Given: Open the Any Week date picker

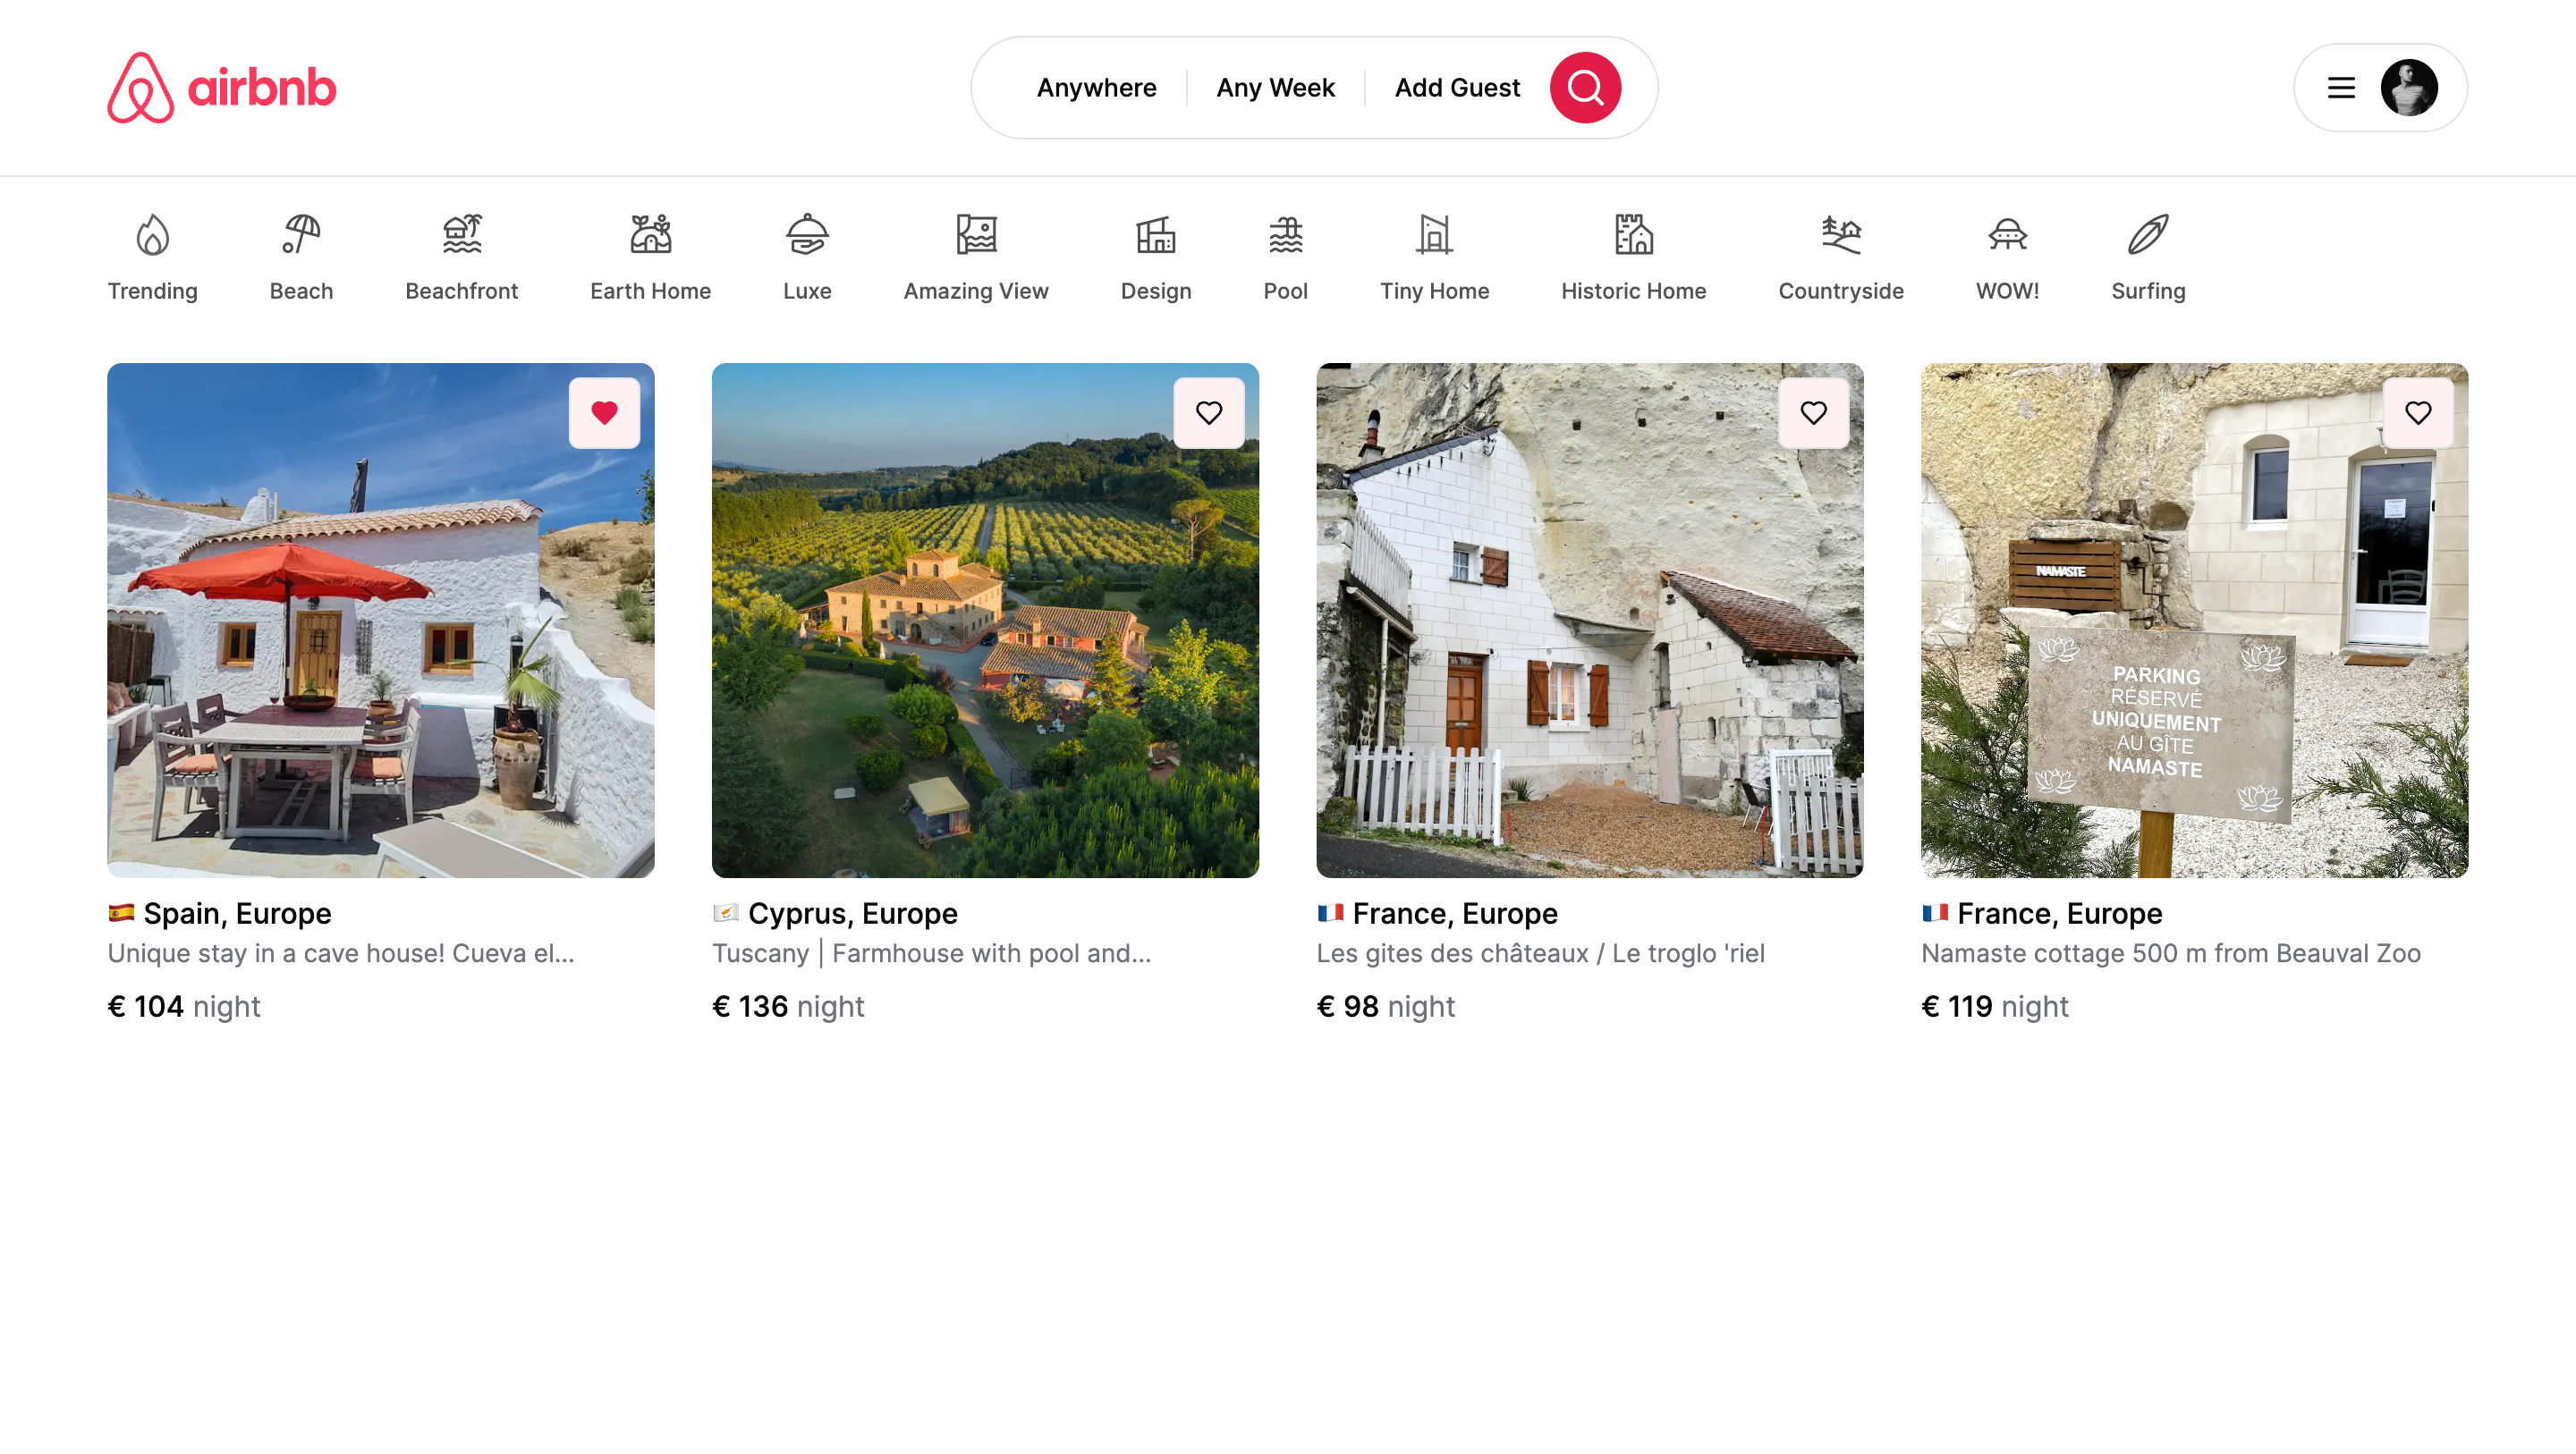Looking at the screenshot, I should 1275,88.
